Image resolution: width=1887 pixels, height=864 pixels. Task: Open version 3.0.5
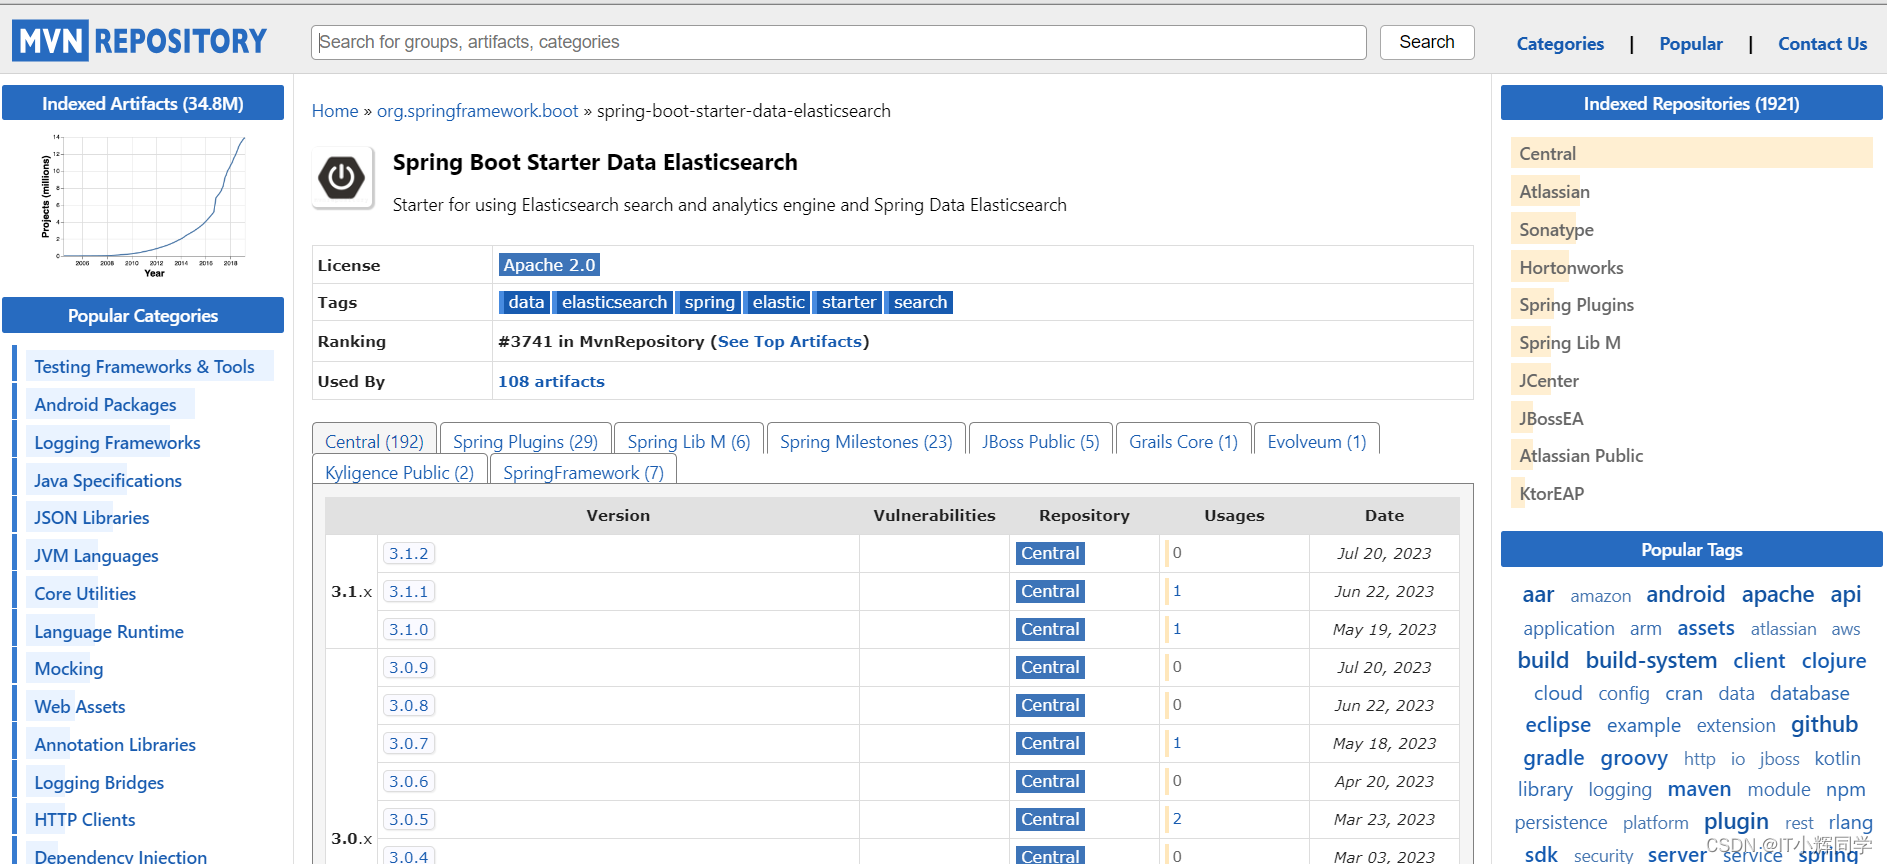click(x=408, y=820)
